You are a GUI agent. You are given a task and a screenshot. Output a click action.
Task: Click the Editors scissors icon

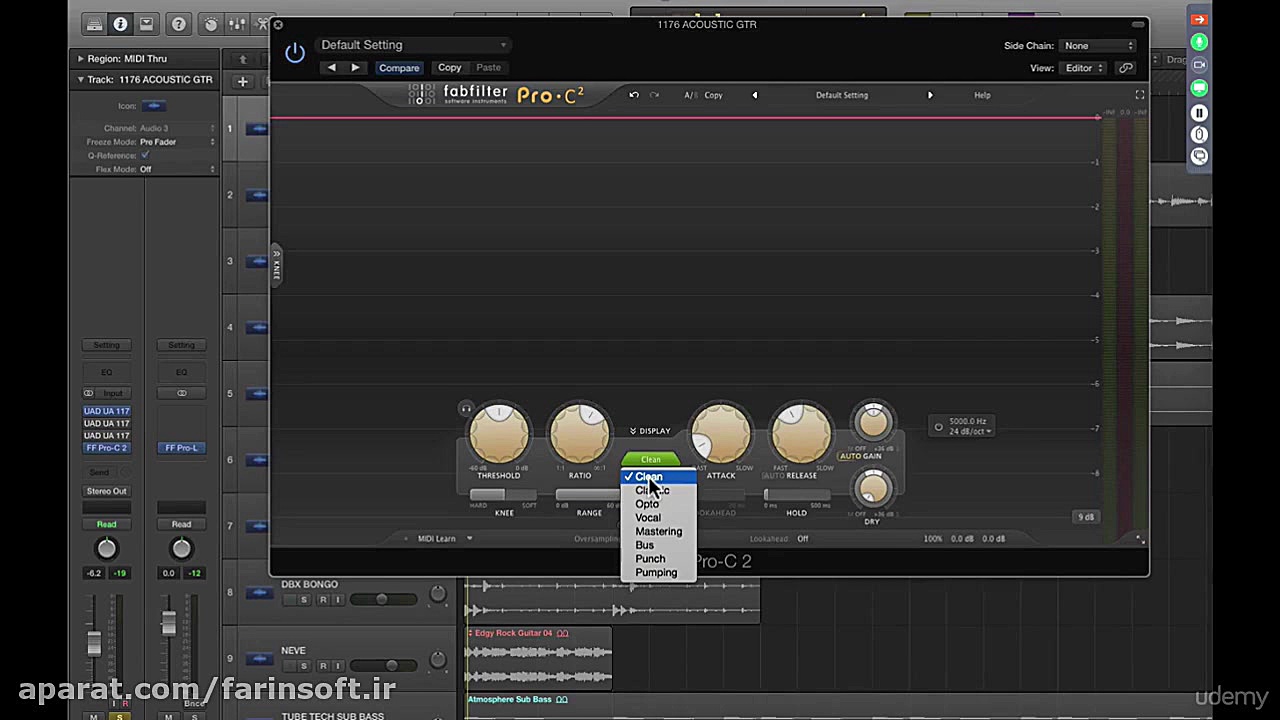[262, 24]
